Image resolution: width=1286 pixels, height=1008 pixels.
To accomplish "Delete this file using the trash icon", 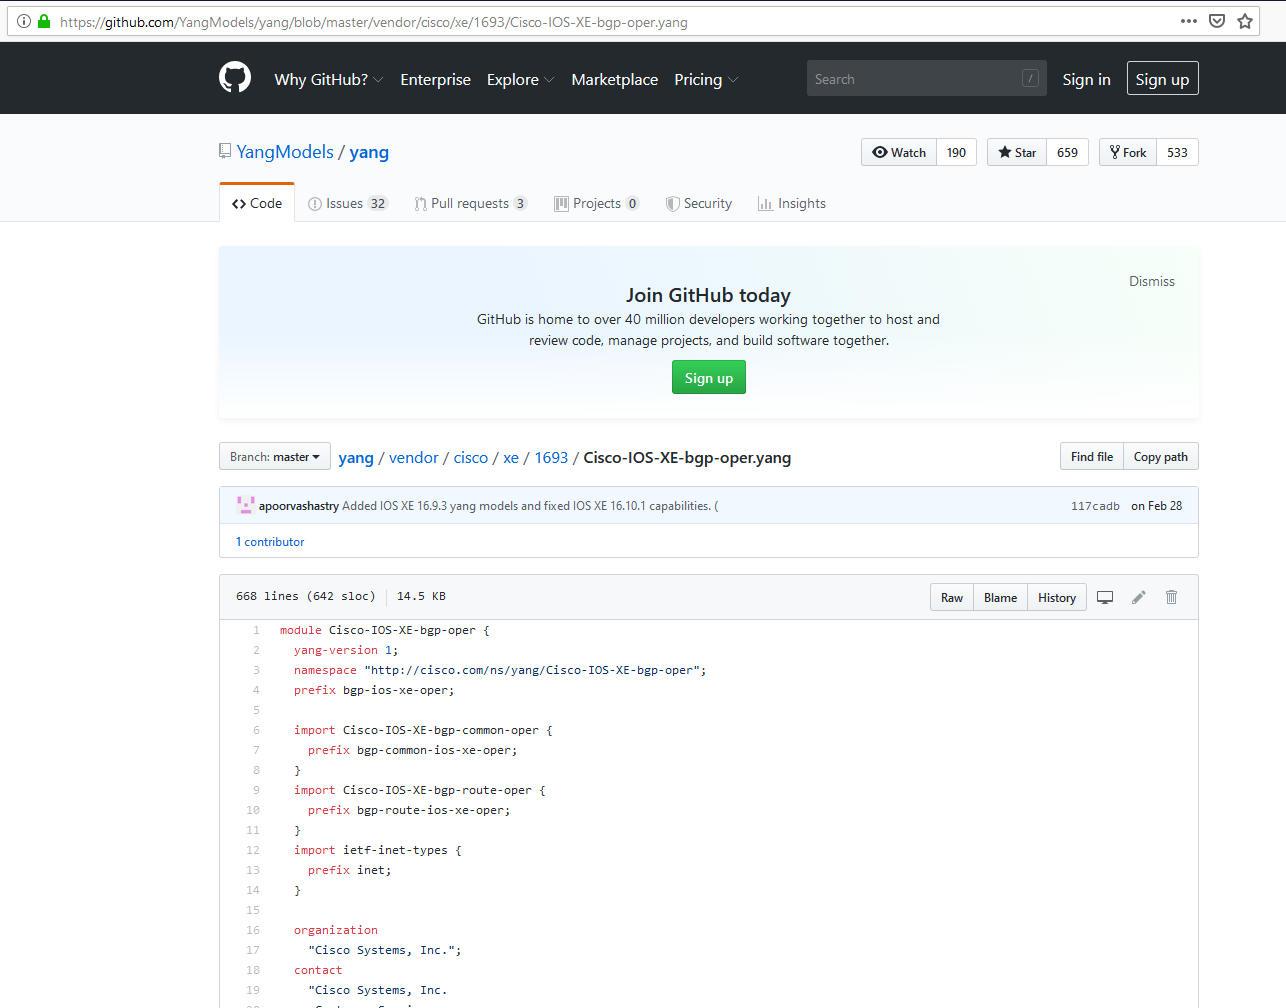I will point(1171,597).
